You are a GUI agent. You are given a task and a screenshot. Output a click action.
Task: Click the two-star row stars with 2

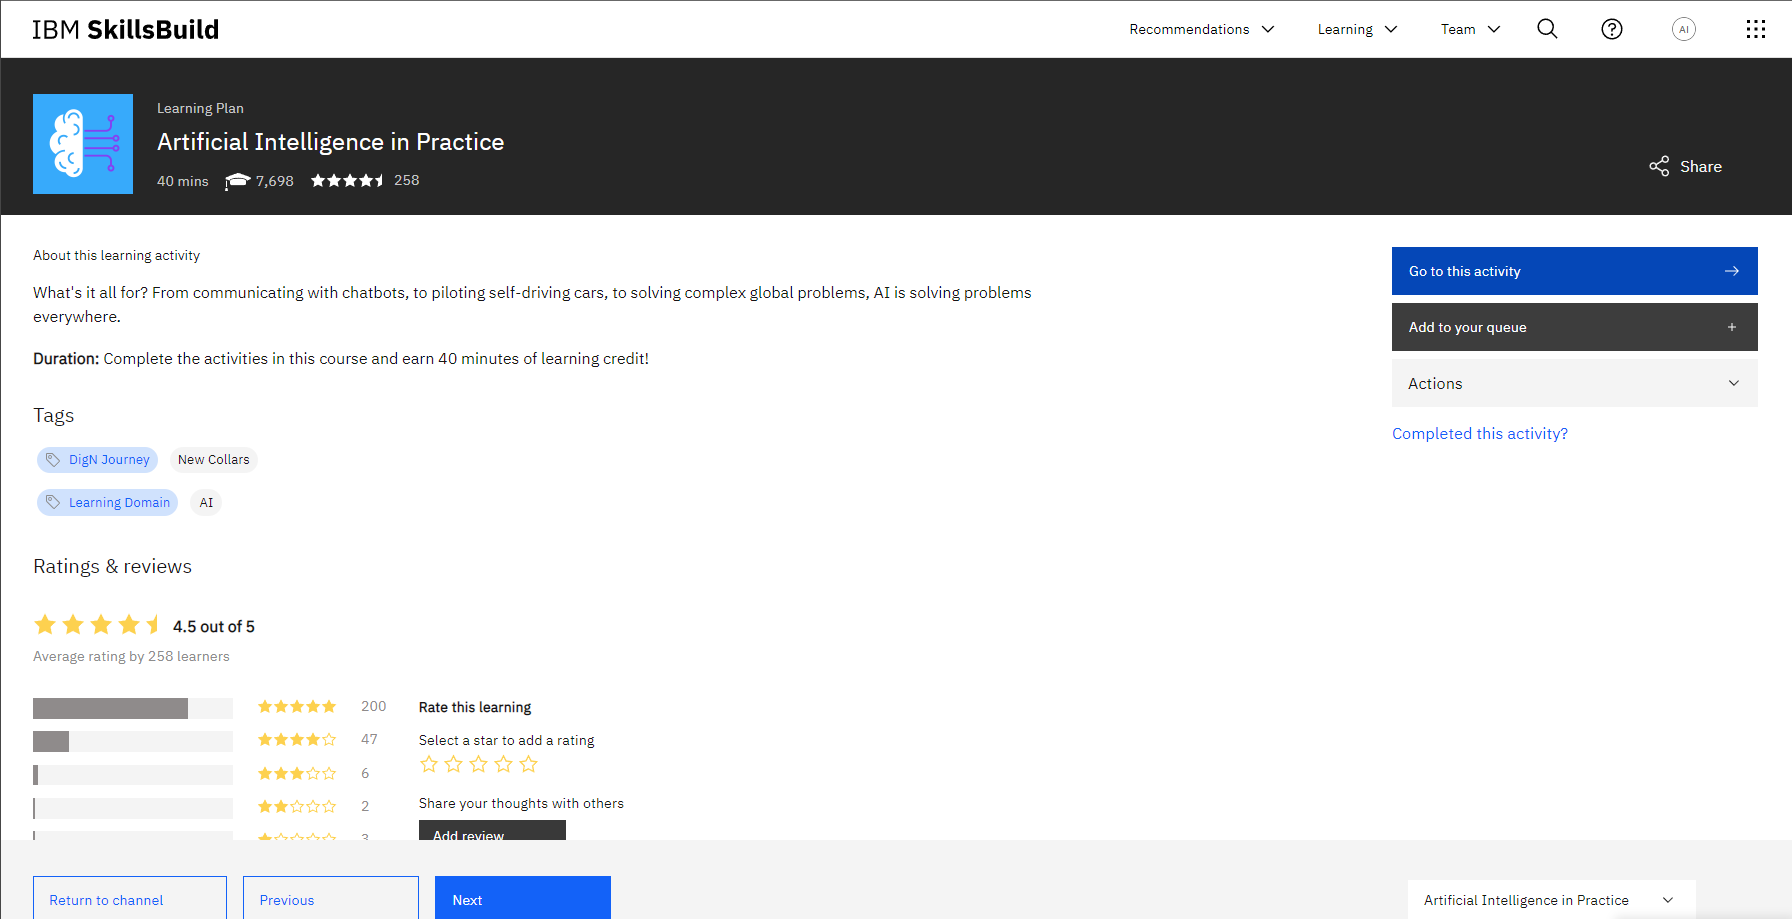click(x=297, y=807)
